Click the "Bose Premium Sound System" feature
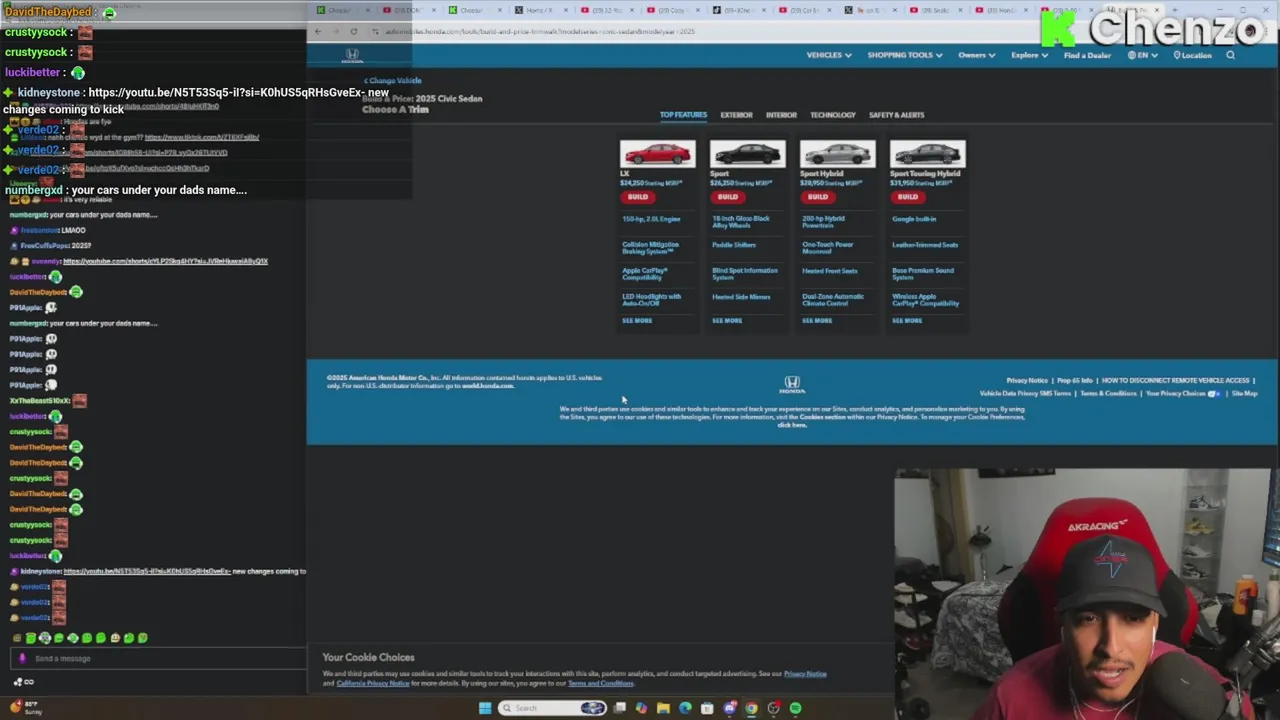The image size is (1280, 720). [923, 274]
